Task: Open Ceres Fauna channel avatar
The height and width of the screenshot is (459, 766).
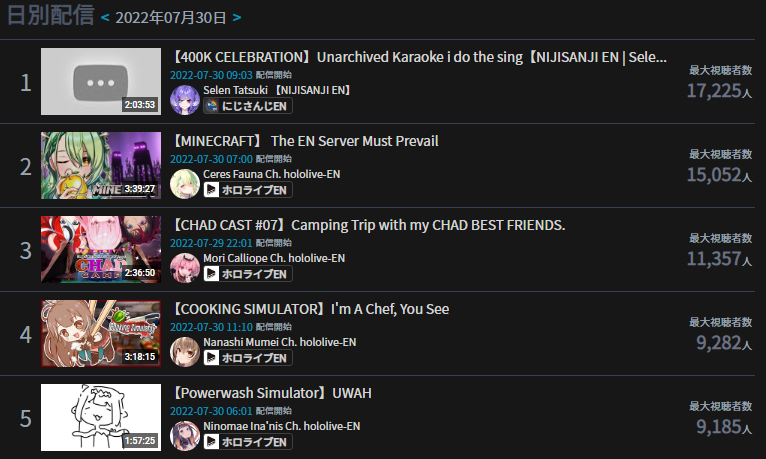Action: pyautogui.click(x=185, y=184)
